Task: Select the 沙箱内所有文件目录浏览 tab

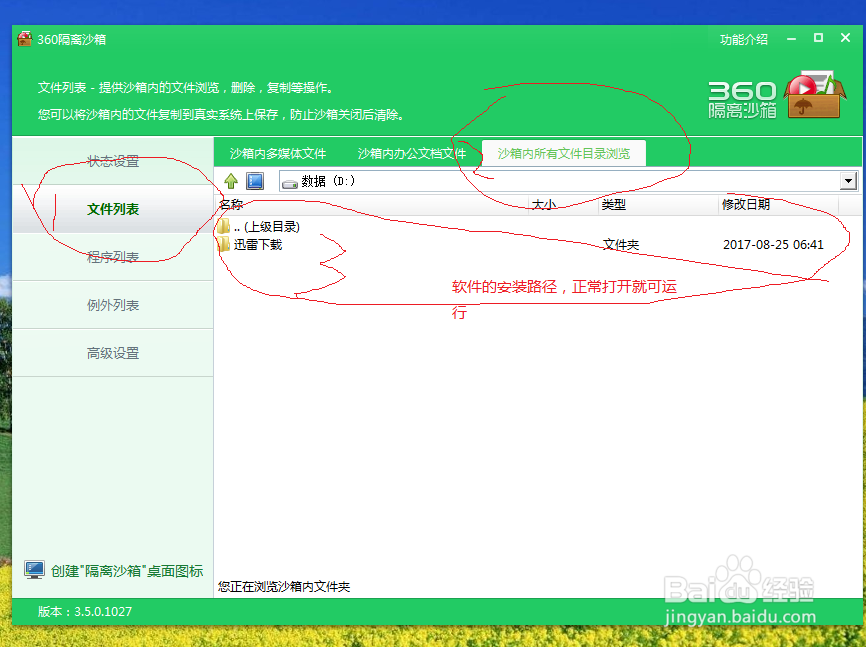Action: click(564, 153)
